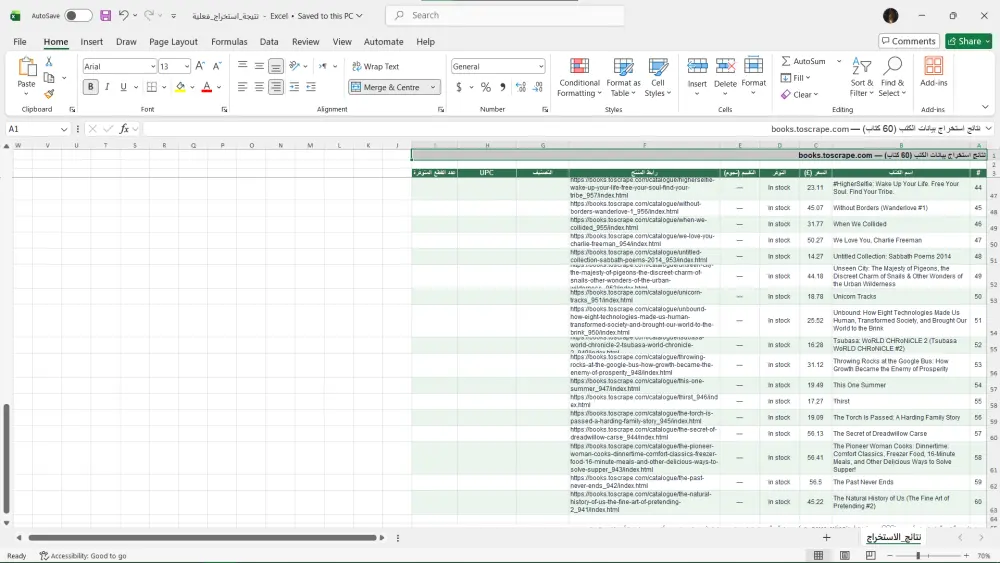Open Format as Table gallery
Viewport: 1000px width, 563px height.
click(x=623, y=77)
